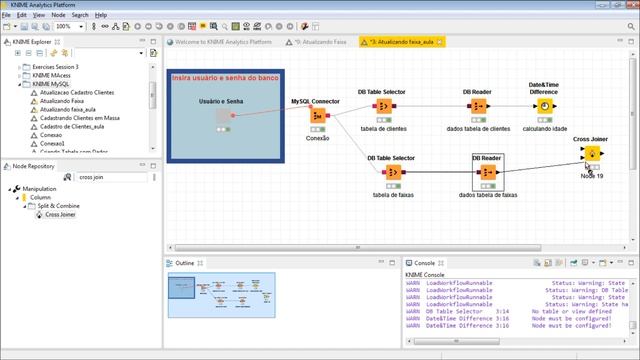This screenshot has width=640, height=360.
Task: Click the workflow canvas horizontal scrollbar
Action: (358, 248)
